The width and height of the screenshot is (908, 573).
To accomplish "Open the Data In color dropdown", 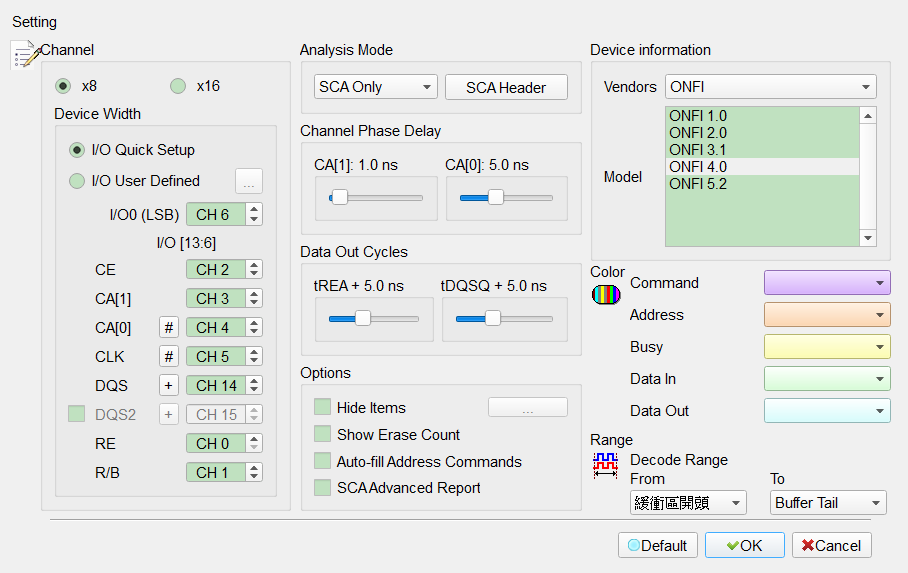I will 827,378.
